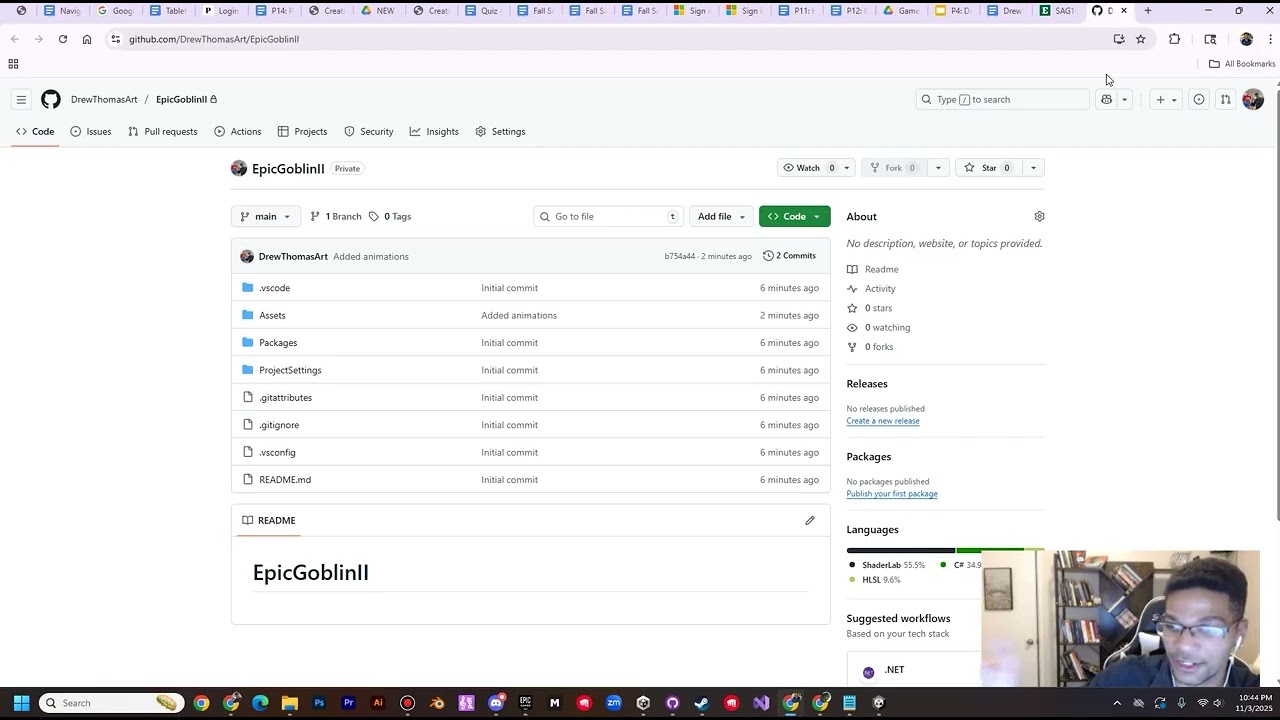View the 1 Branch link
The height and width of the screenshot is (720, 1280).
point(336,216)
